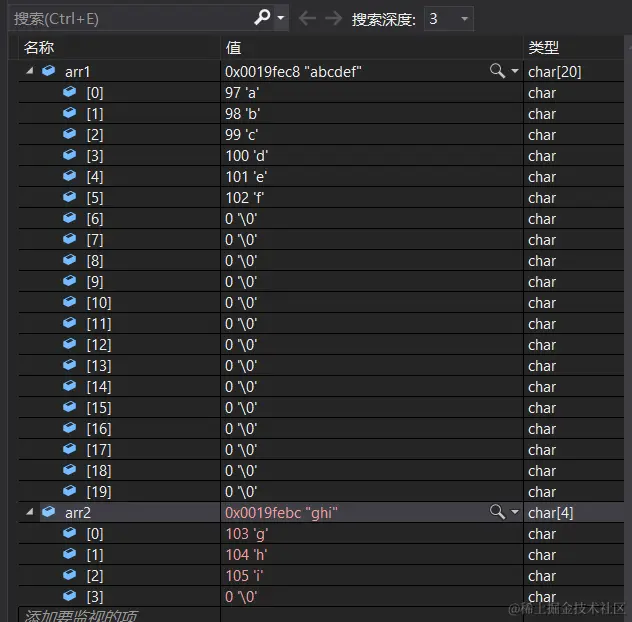Select the value 103 'g'
Image resolution: width=632 pixels, height=622 pixels.
click(x=246, y=534)
